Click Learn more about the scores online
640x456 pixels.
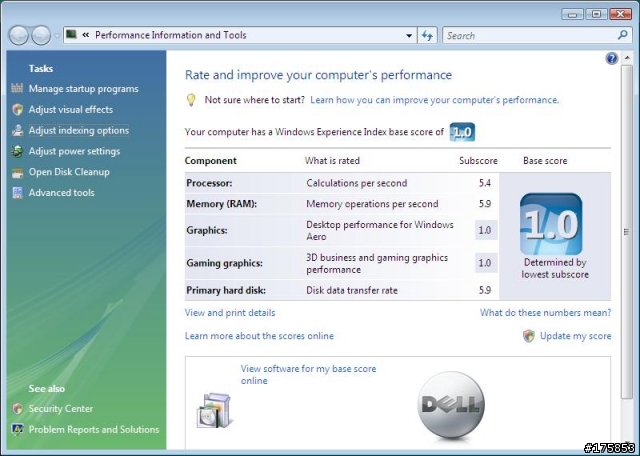pos(259,336)
